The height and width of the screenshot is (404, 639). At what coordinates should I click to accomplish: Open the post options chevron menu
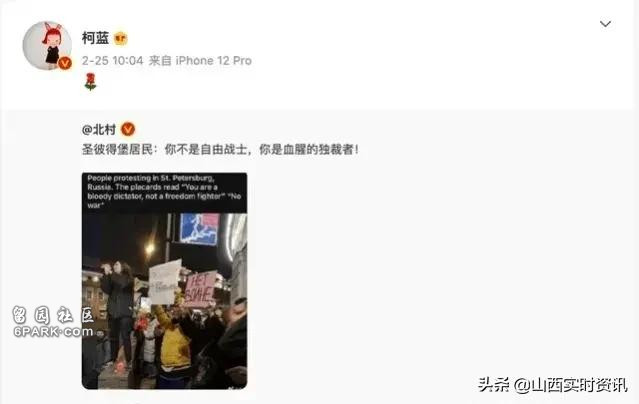605,24
